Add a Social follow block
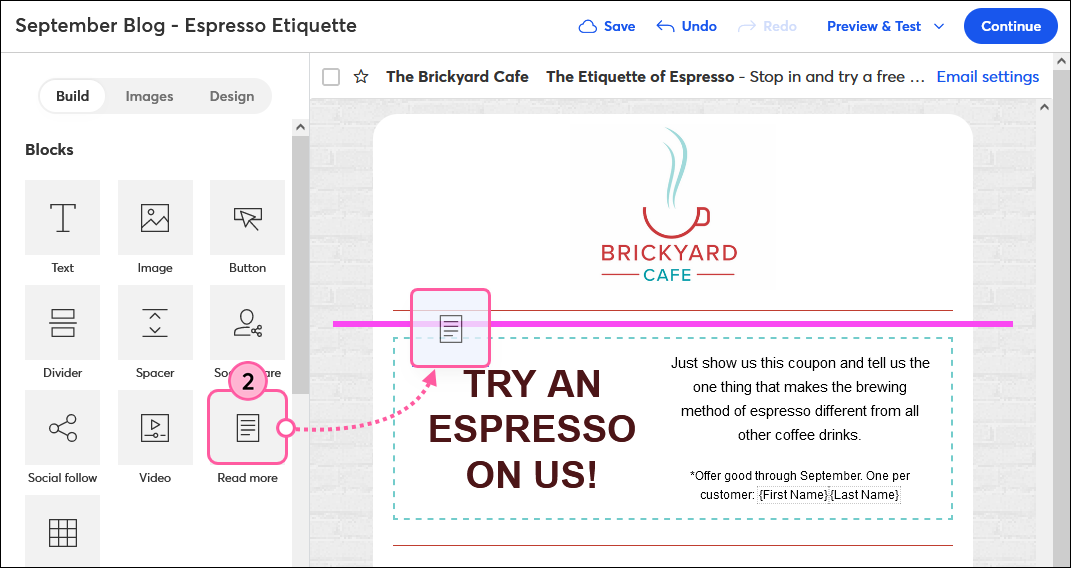The height and width of the screenshot is (568, 1071). pyautogui.click(x=62, y=427)
